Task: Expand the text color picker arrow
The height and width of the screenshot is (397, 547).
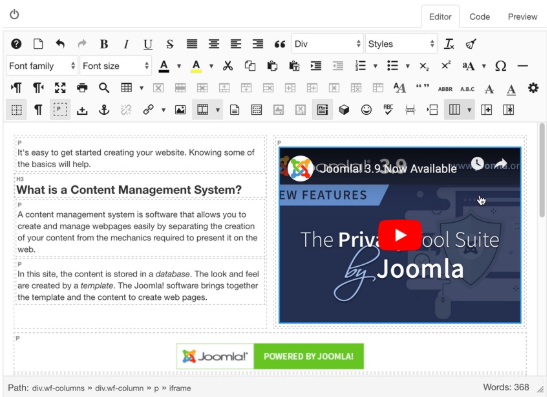Action: [179, 66]
